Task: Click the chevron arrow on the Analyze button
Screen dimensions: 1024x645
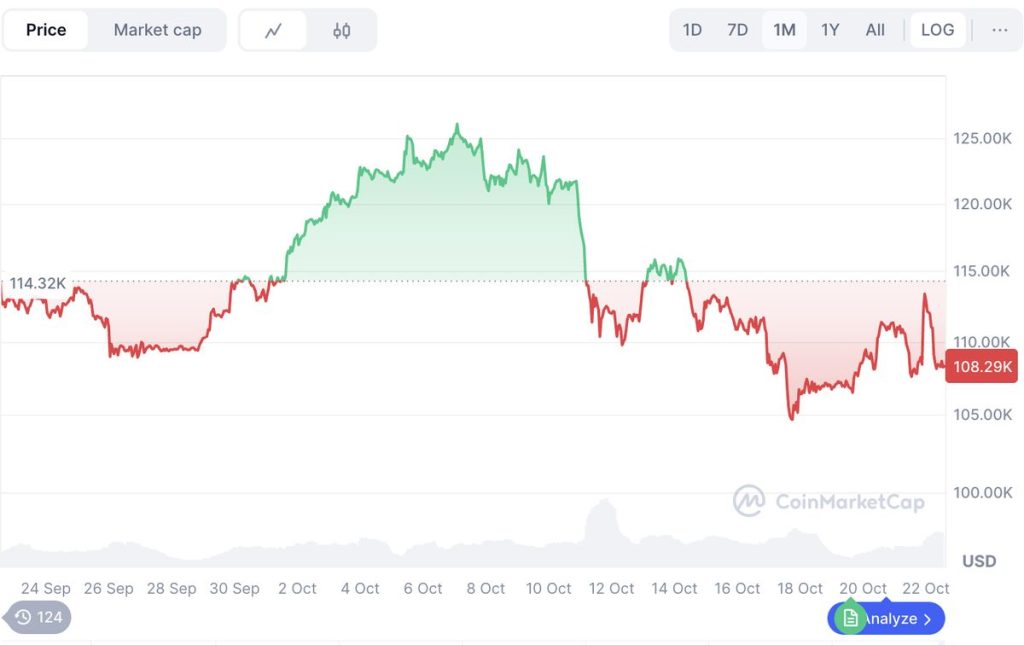Action: point(930,618)
